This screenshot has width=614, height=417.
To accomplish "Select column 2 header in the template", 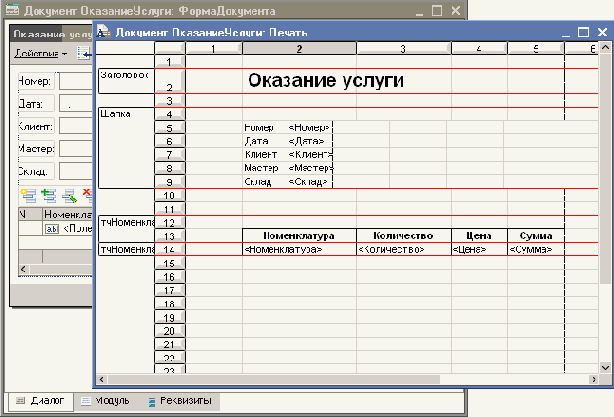I will click(299, 48).
